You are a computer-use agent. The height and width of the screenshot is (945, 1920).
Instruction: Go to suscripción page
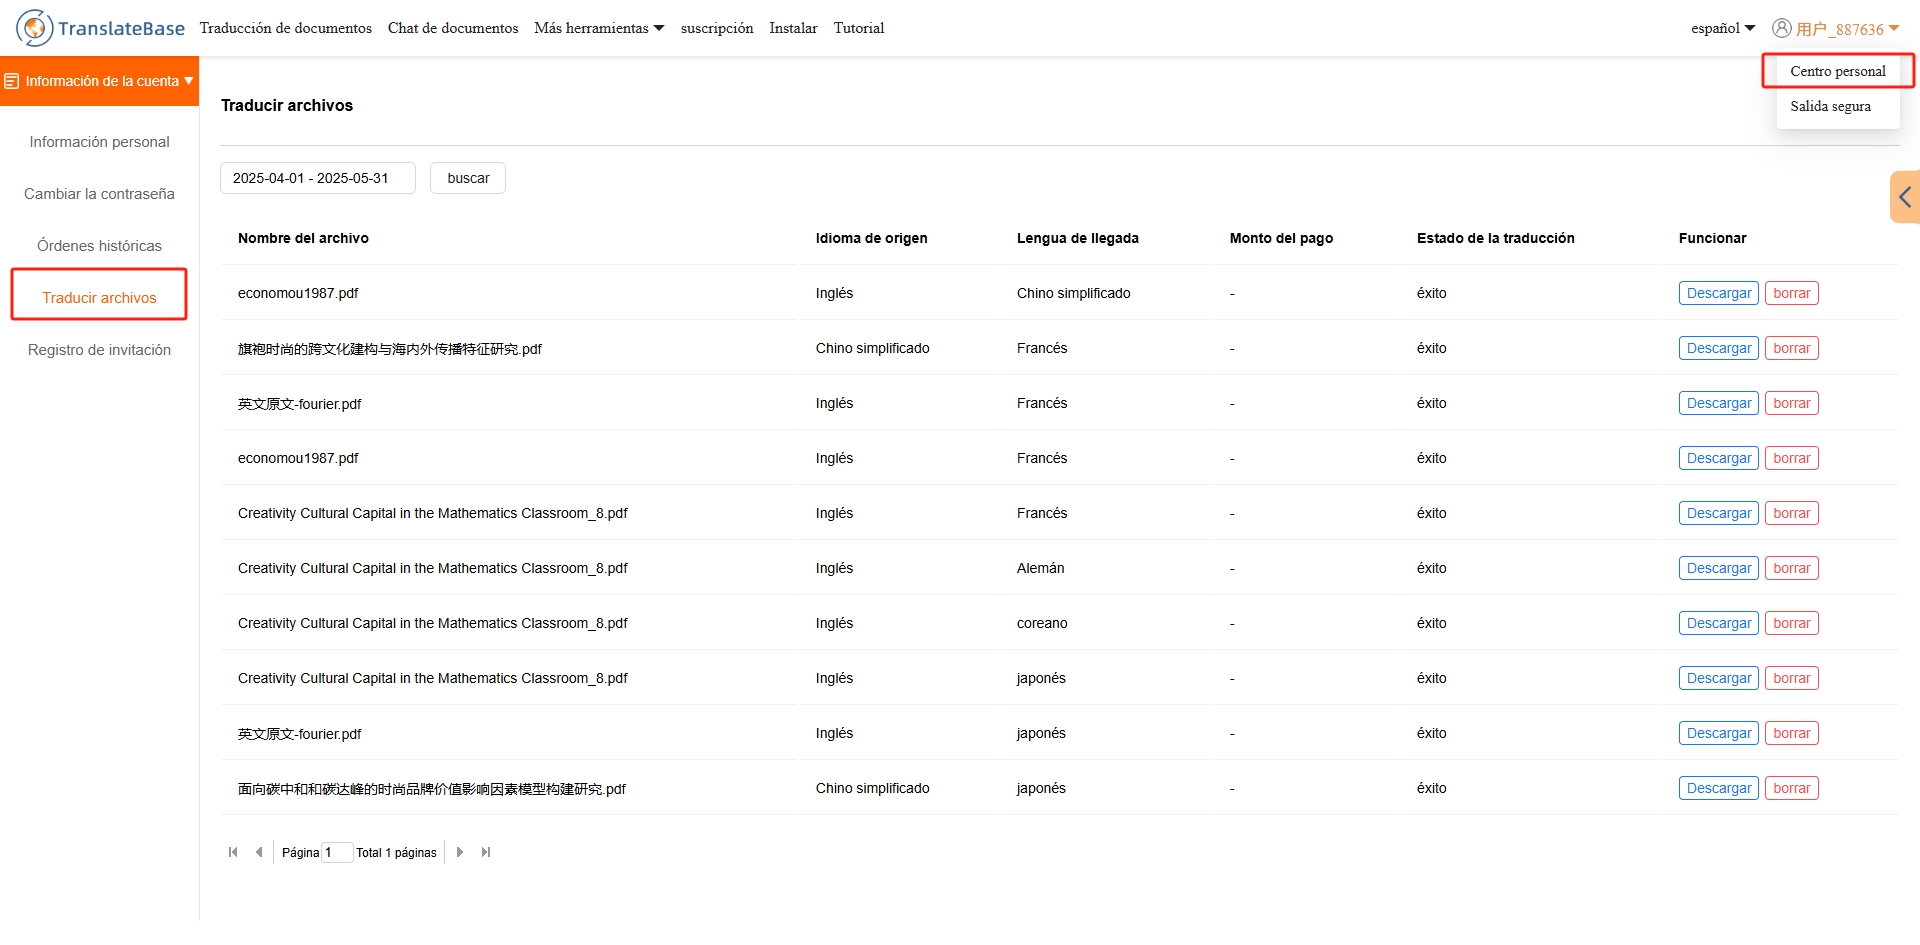[x=717, y=28]
